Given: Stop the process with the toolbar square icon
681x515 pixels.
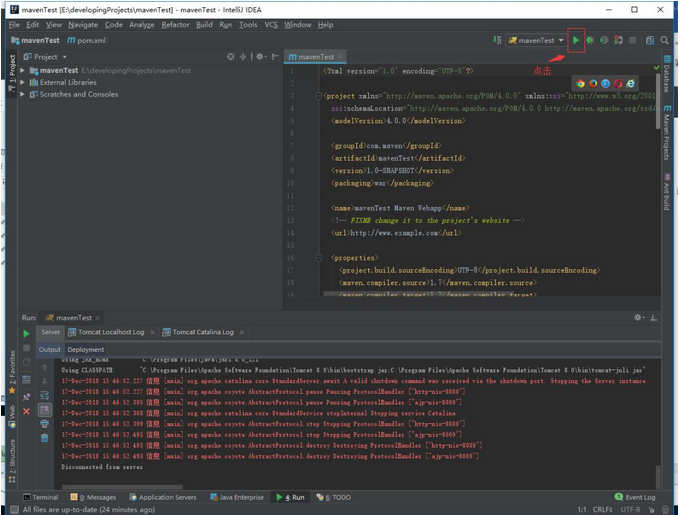Looking at the screenshot, I should pos(633,40).
